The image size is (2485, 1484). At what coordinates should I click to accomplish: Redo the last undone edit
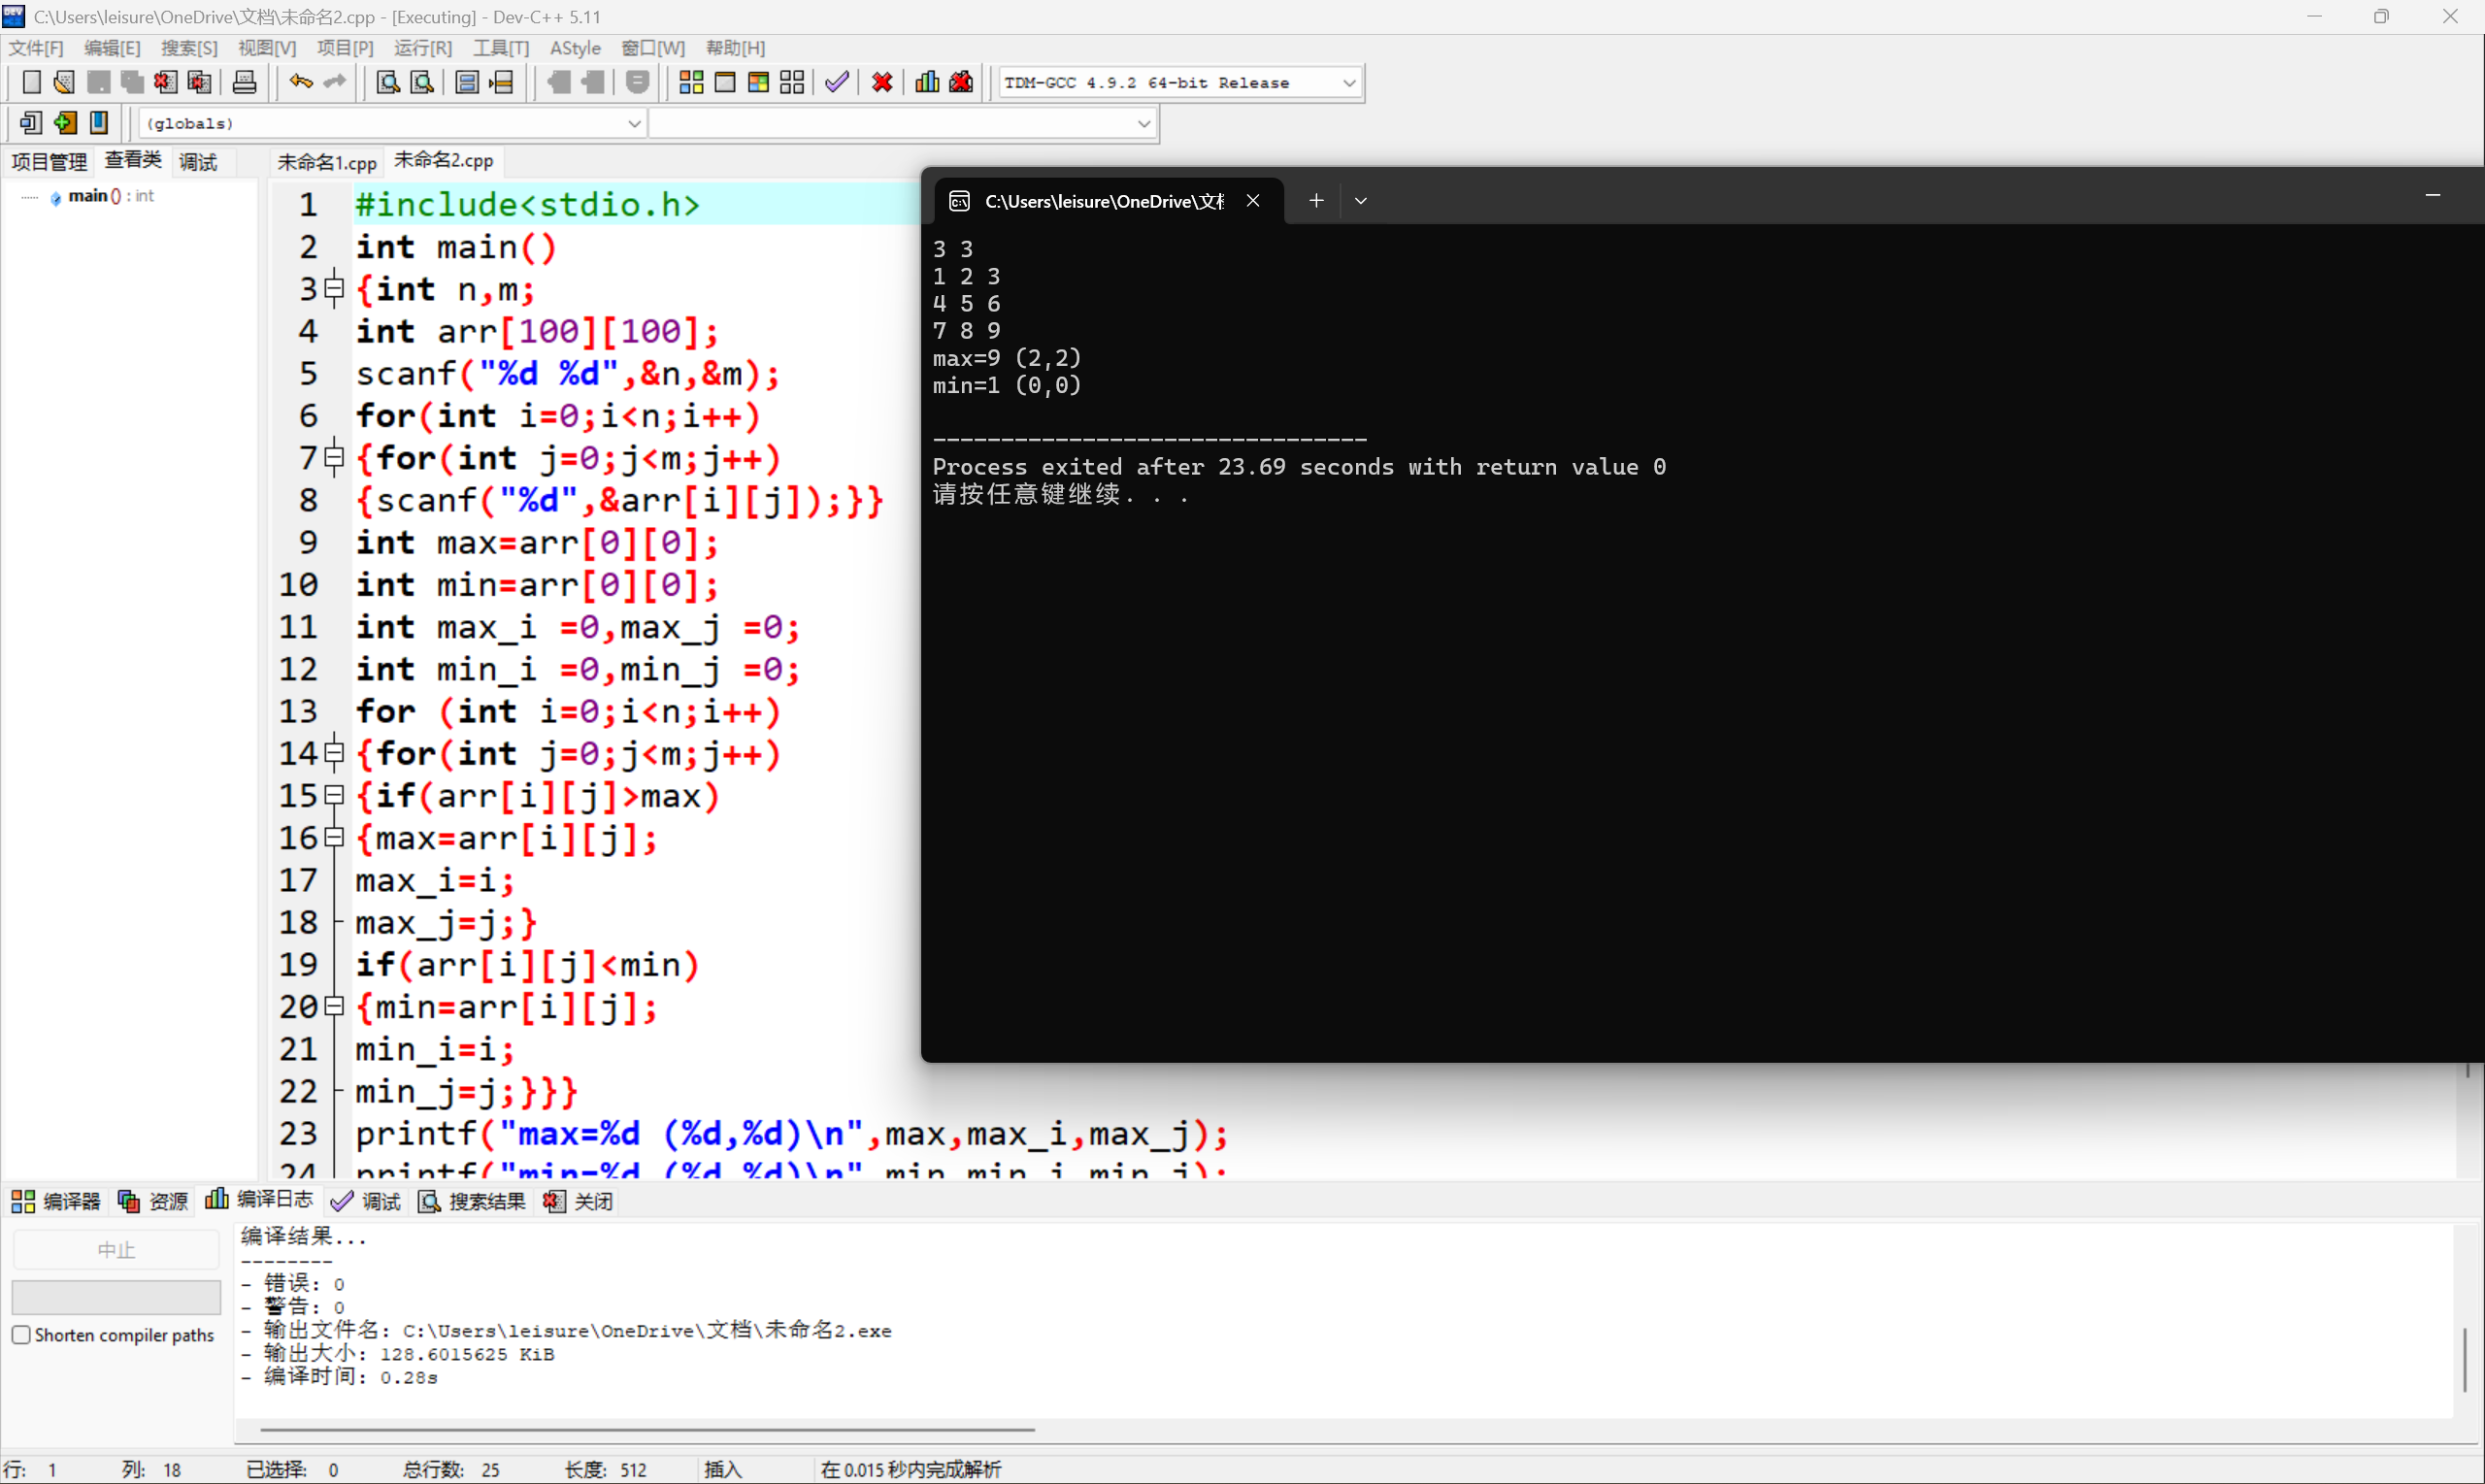pos(336,82)
